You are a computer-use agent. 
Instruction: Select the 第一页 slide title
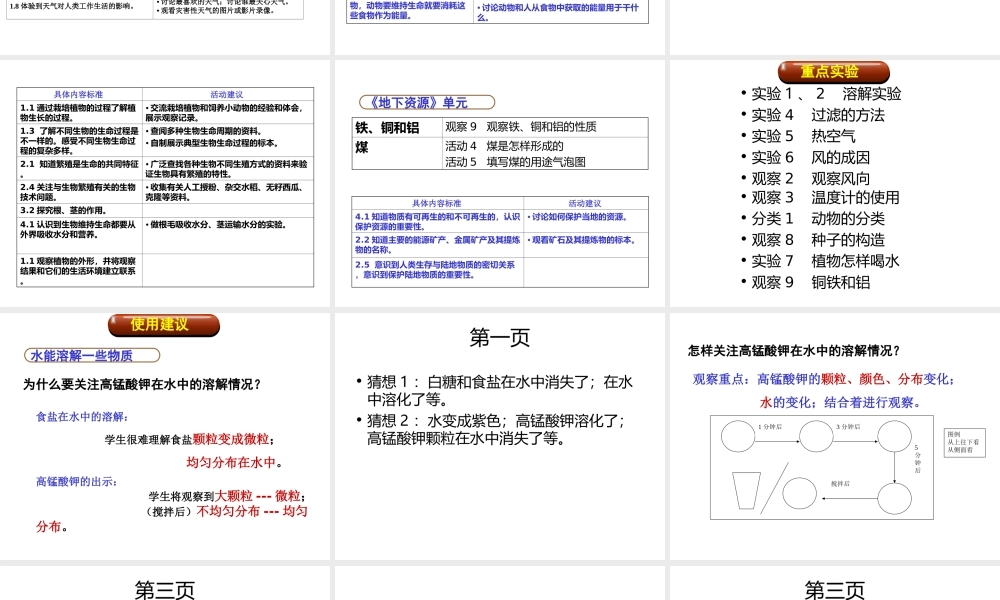tap(498, 337)
